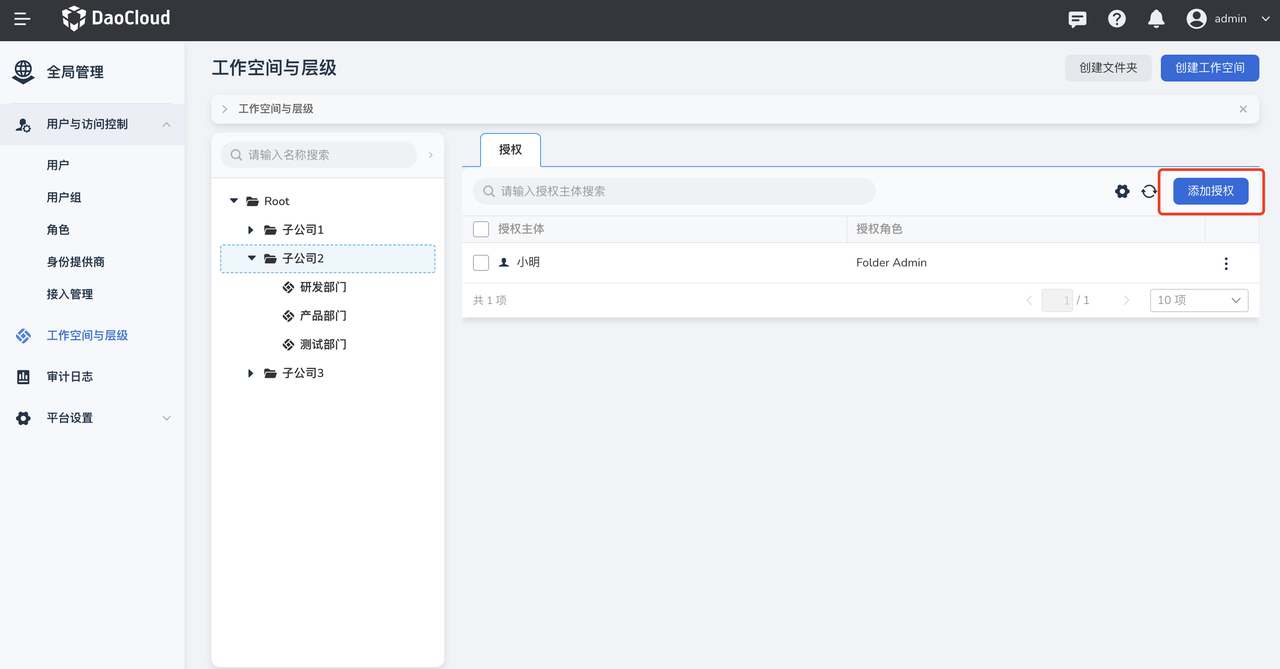Image resolution: width=1280 pixels, height=669 pixels.
Task: Open the admin user dropdown
Action: 1227,19
